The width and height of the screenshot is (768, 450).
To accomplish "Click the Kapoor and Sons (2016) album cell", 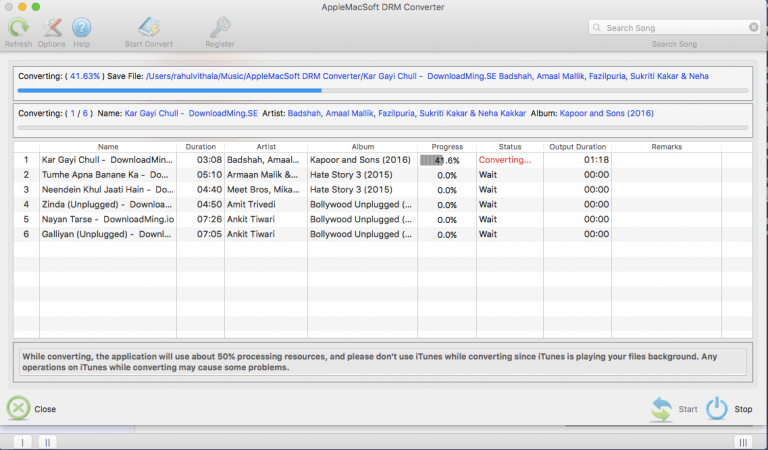I will coord(360,160).
